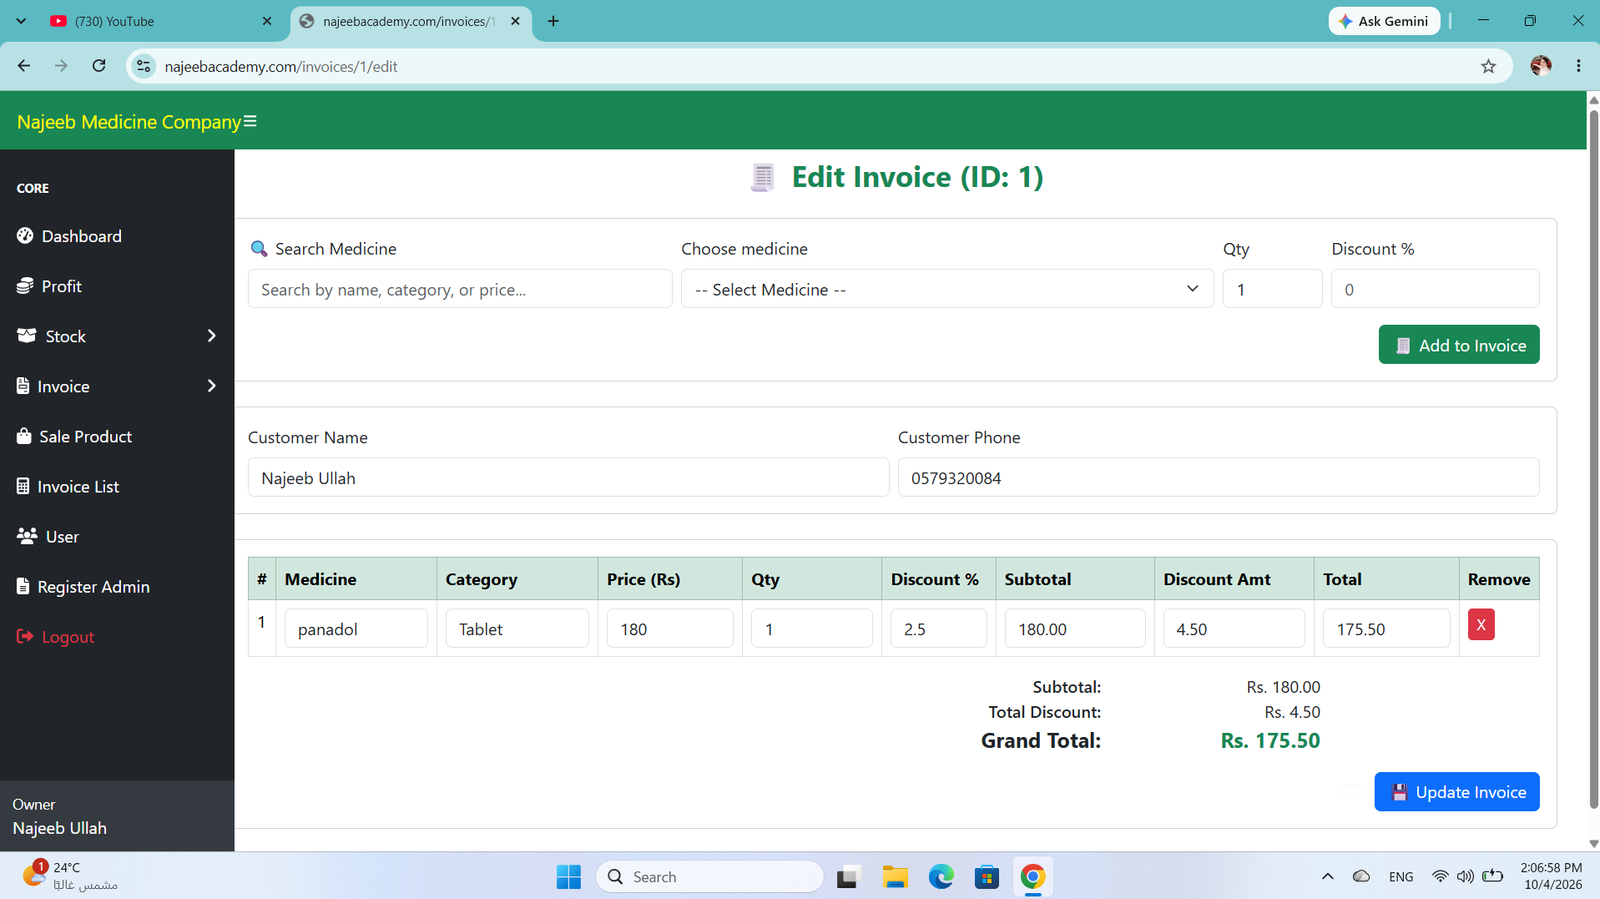
Task: Open Dashboard from the sidebar
Action: (69, 236)
